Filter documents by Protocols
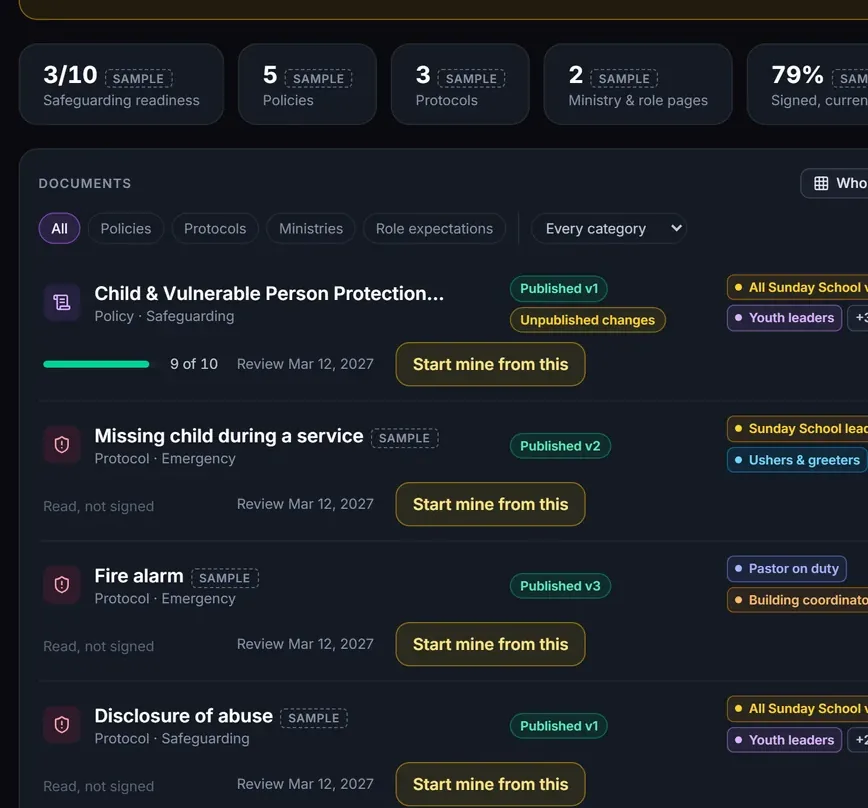 tap(215, 229)
